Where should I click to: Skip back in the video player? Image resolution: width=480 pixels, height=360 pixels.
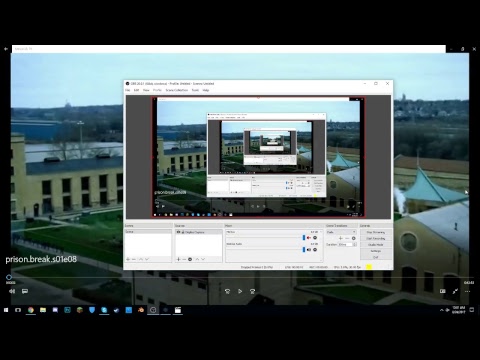(227, 291)
